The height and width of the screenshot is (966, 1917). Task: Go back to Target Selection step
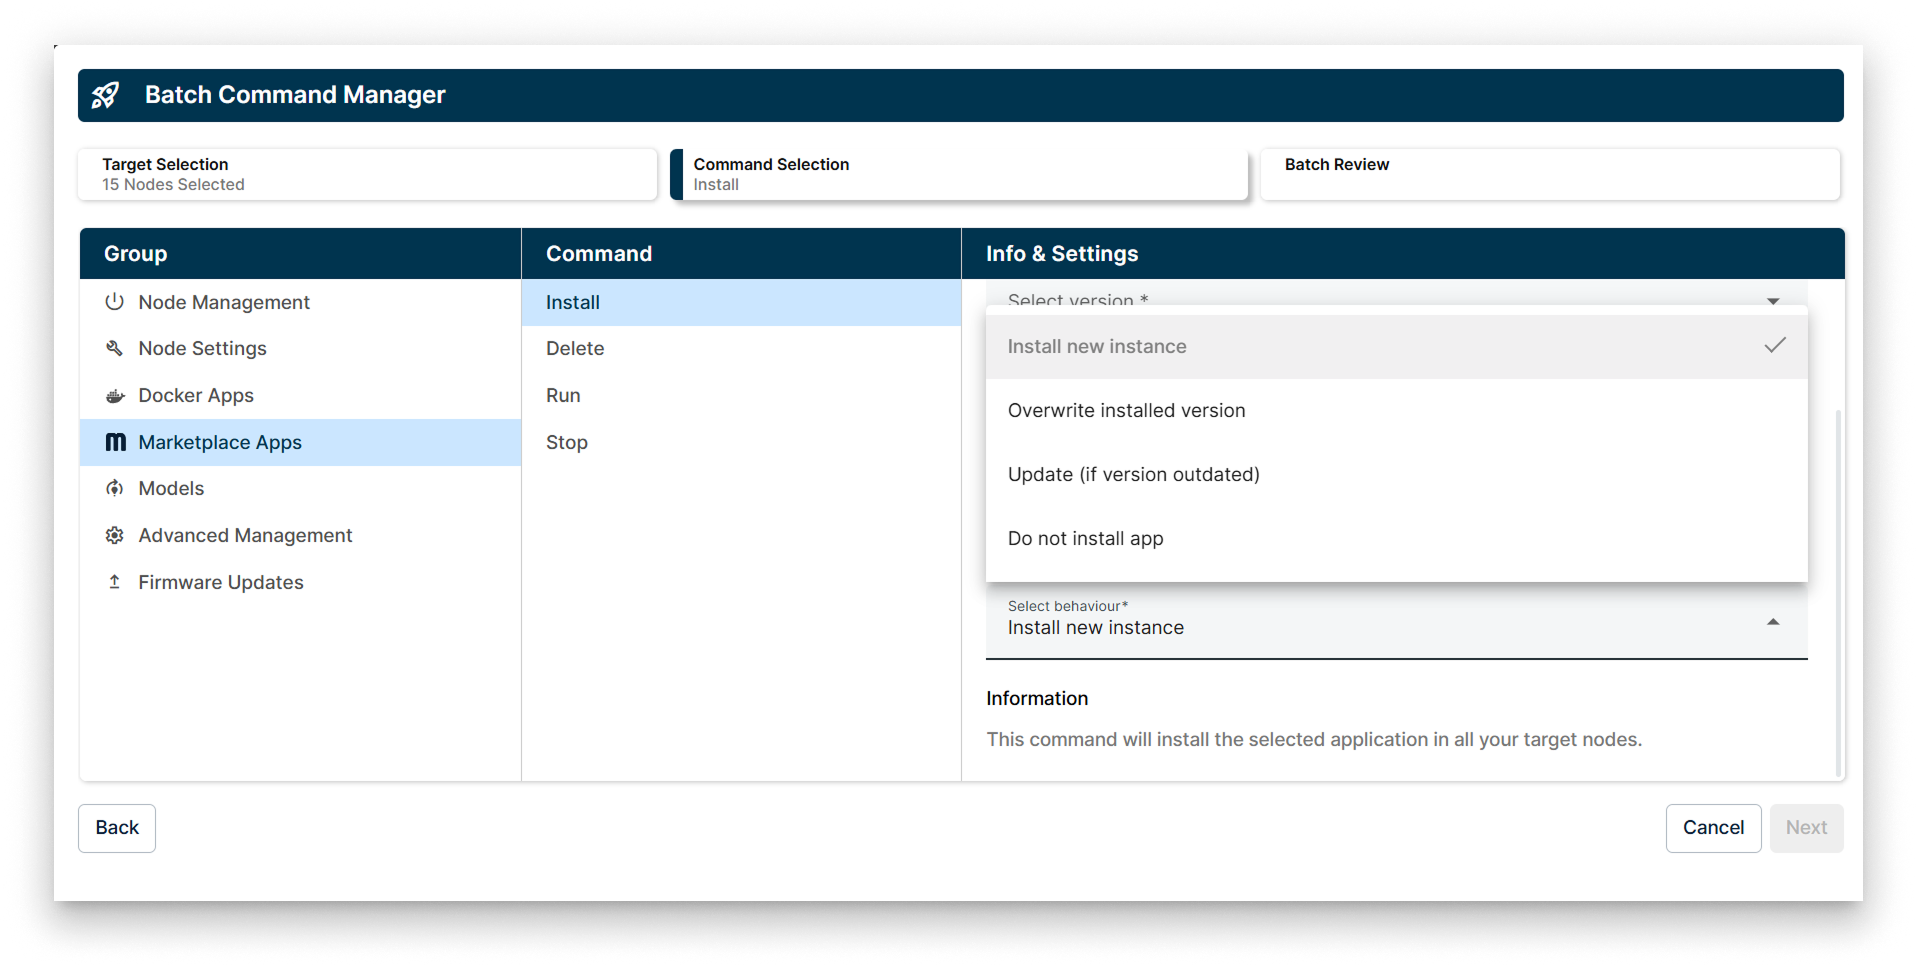point(367,174)
